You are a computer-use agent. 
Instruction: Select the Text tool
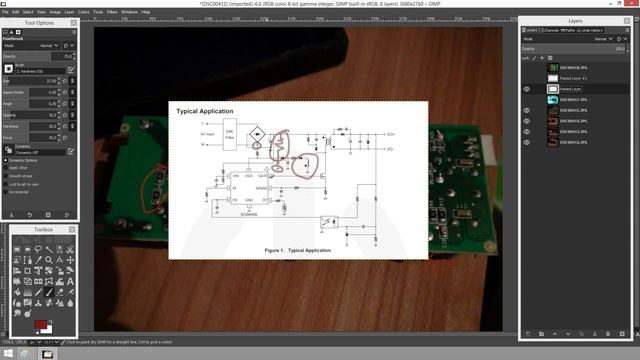coord(70,281)
